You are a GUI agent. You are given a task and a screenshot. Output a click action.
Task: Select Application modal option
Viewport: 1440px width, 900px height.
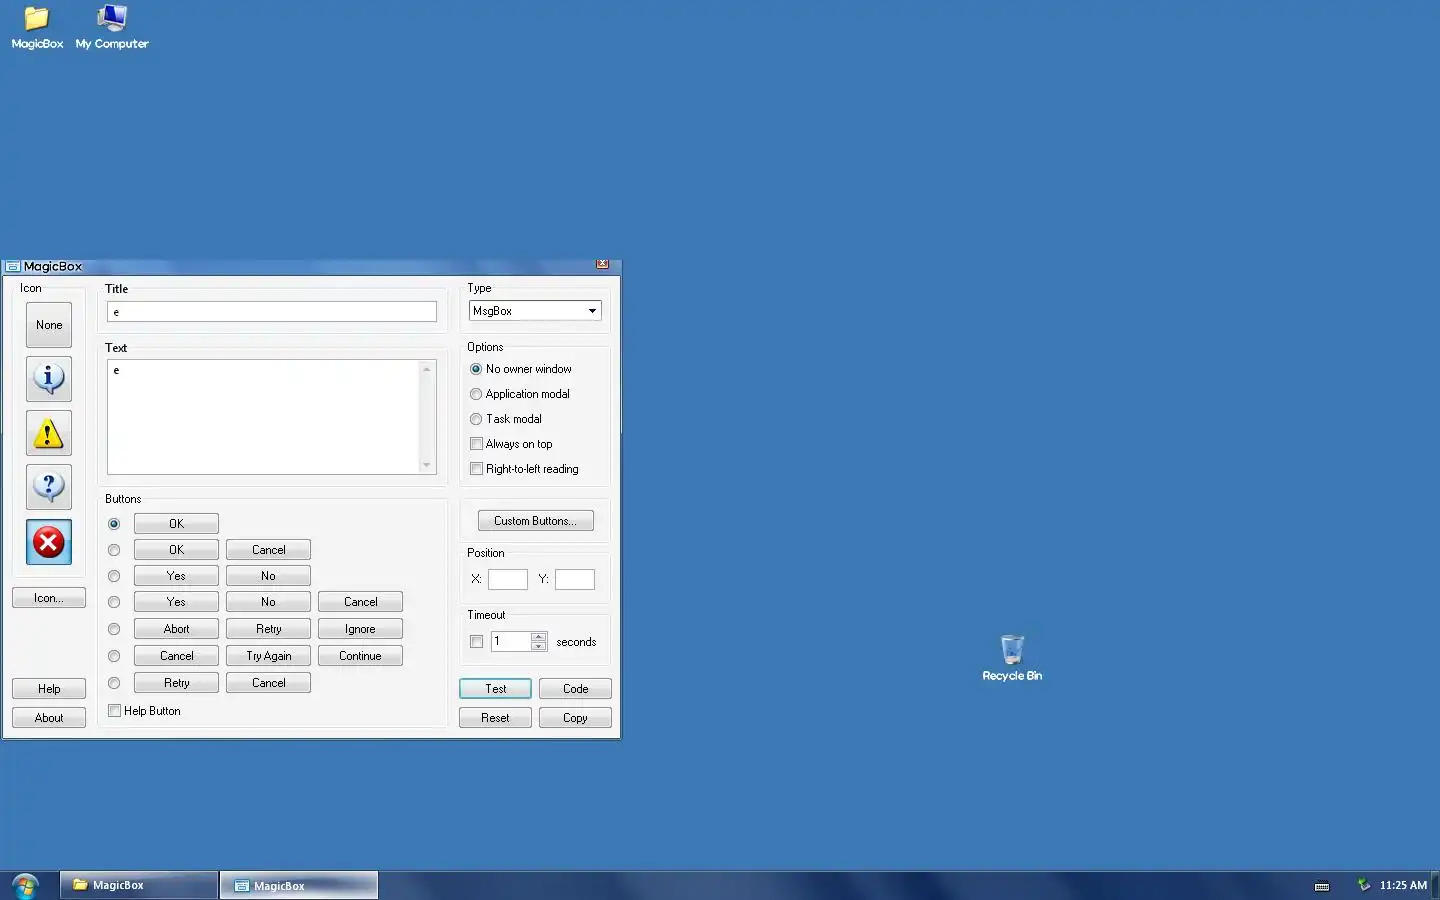(520, 394)
